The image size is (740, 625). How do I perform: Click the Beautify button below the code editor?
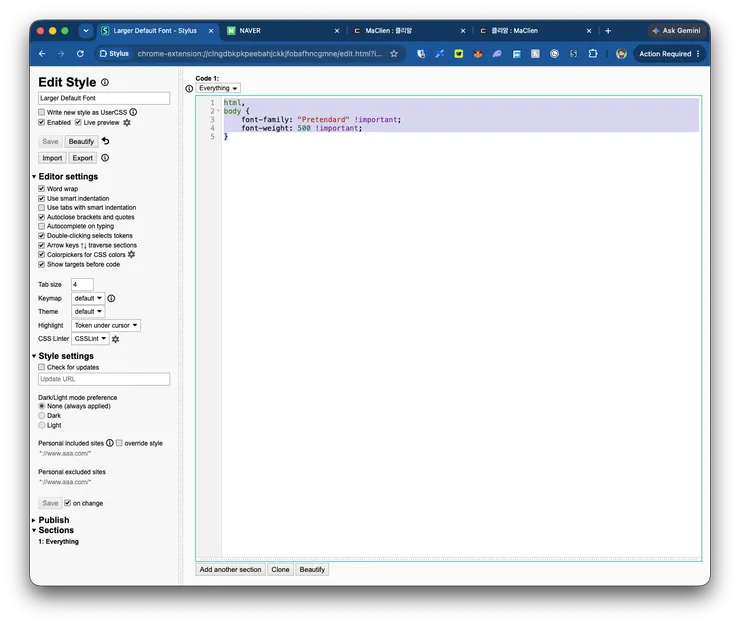point(312,569)
